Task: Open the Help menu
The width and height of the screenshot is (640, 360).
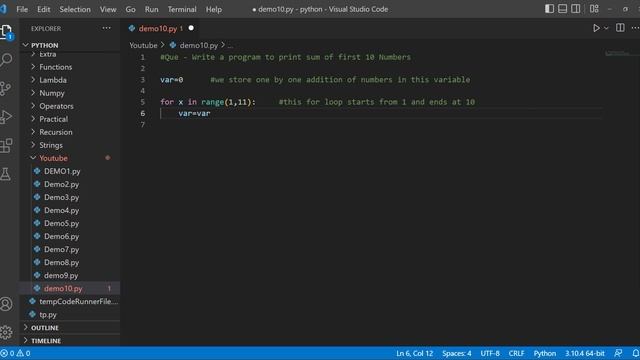Action: point(213,9)
